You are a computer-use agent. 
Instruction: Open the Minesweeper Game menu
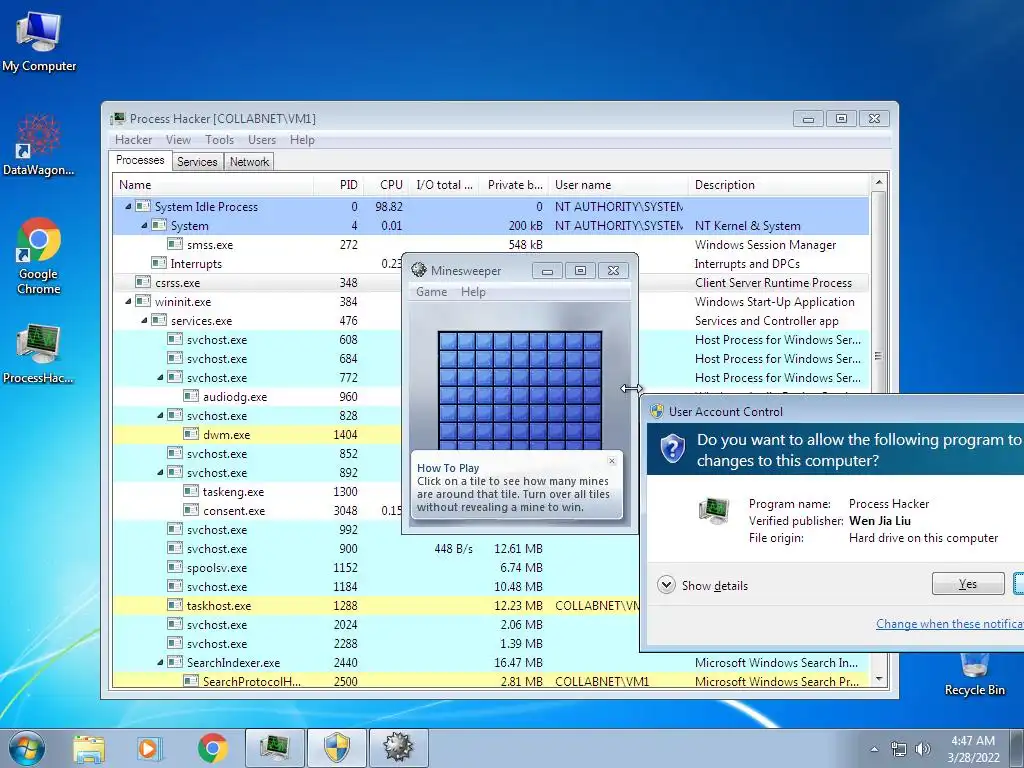coord(432,292)
